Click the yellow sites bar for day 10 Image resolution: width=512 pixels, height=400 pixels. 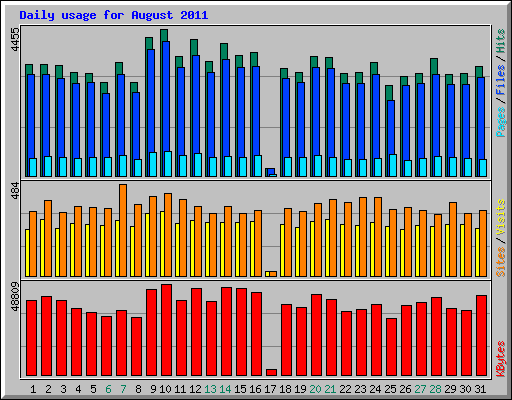tap(162, 244)
